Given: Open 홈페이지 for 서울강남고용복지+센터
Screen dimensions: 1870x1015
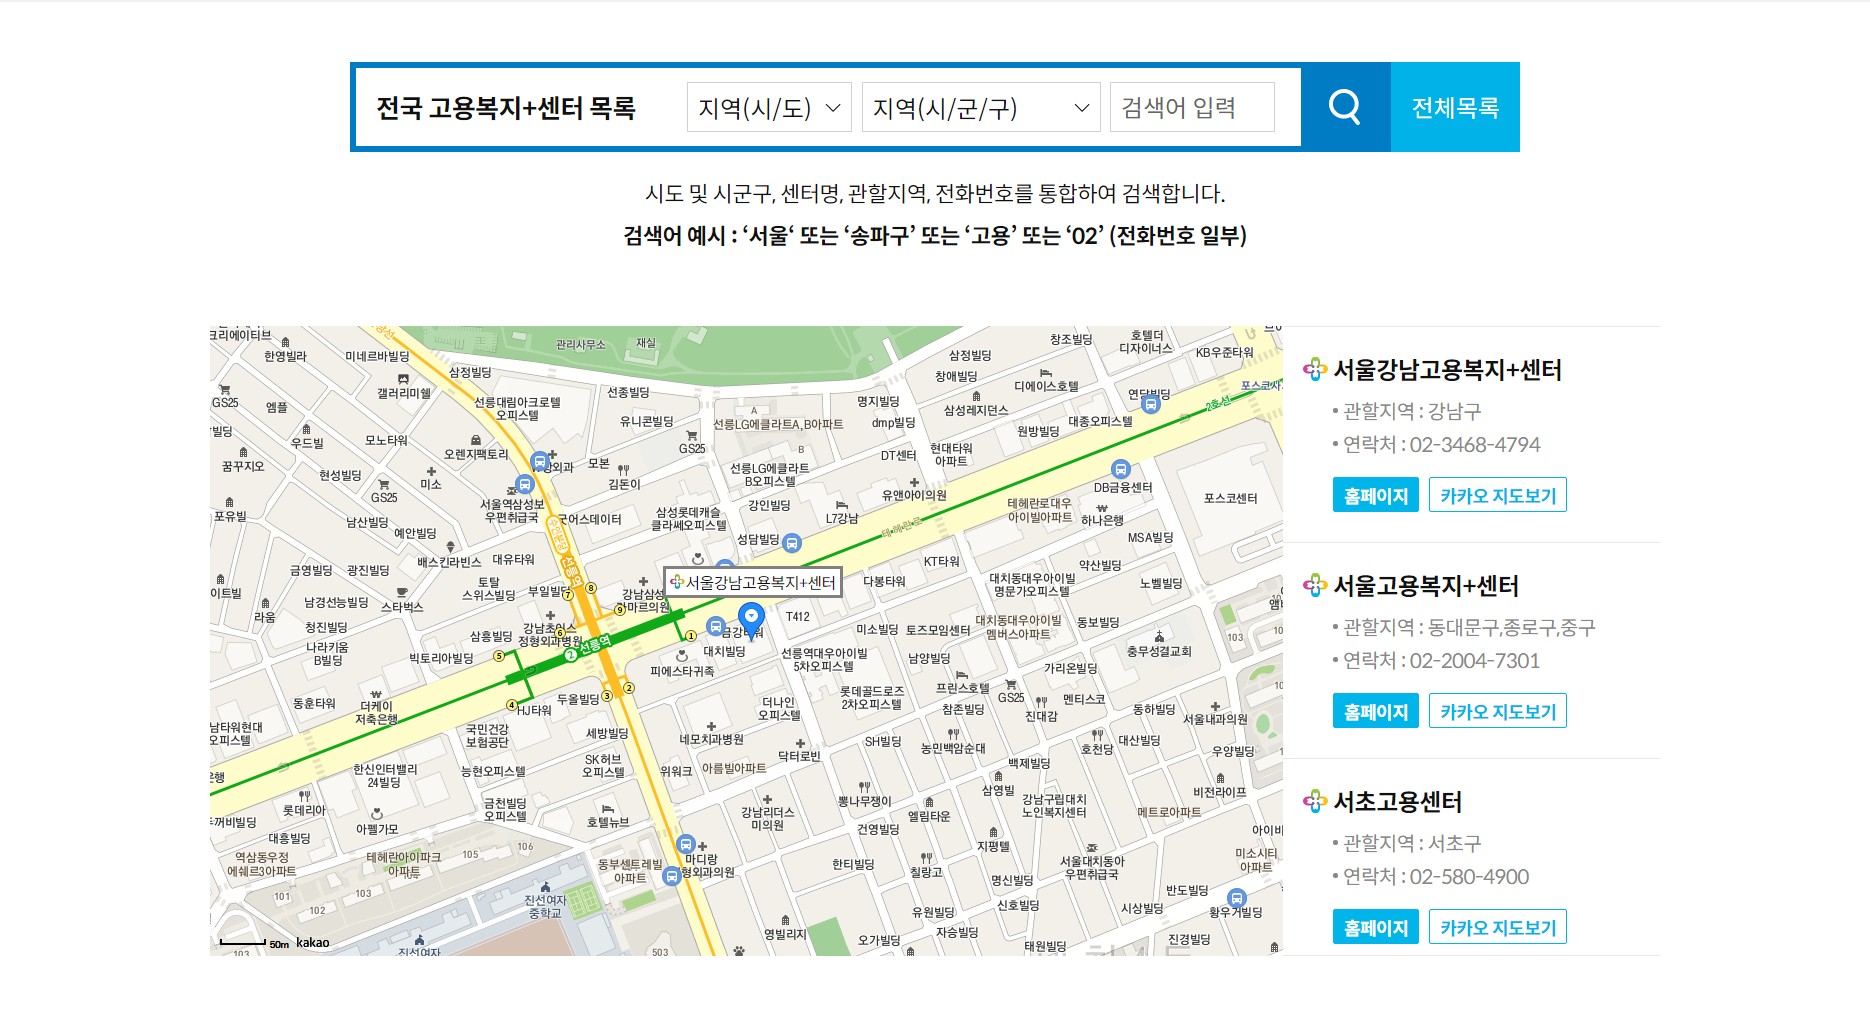Looking at the screenshot, I should click(x=1375, y=495).
